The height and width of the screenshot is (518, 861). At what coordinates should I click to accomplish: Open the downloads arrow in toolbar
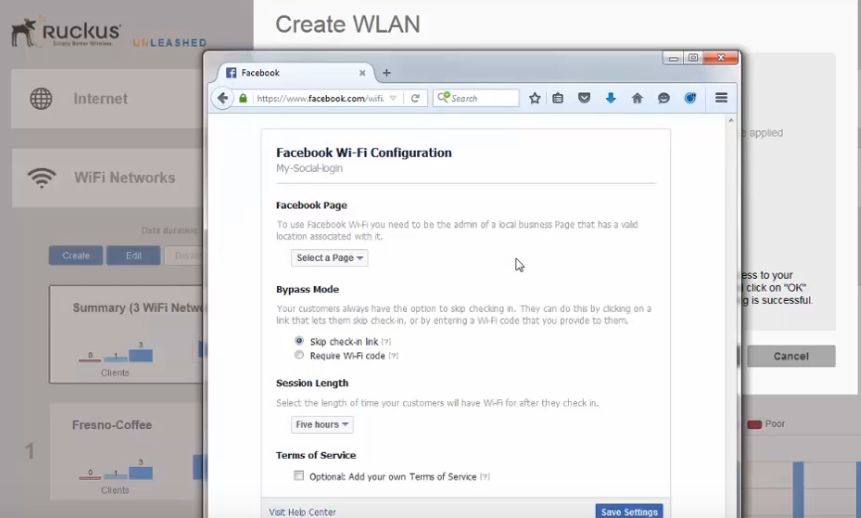(611, 98)
